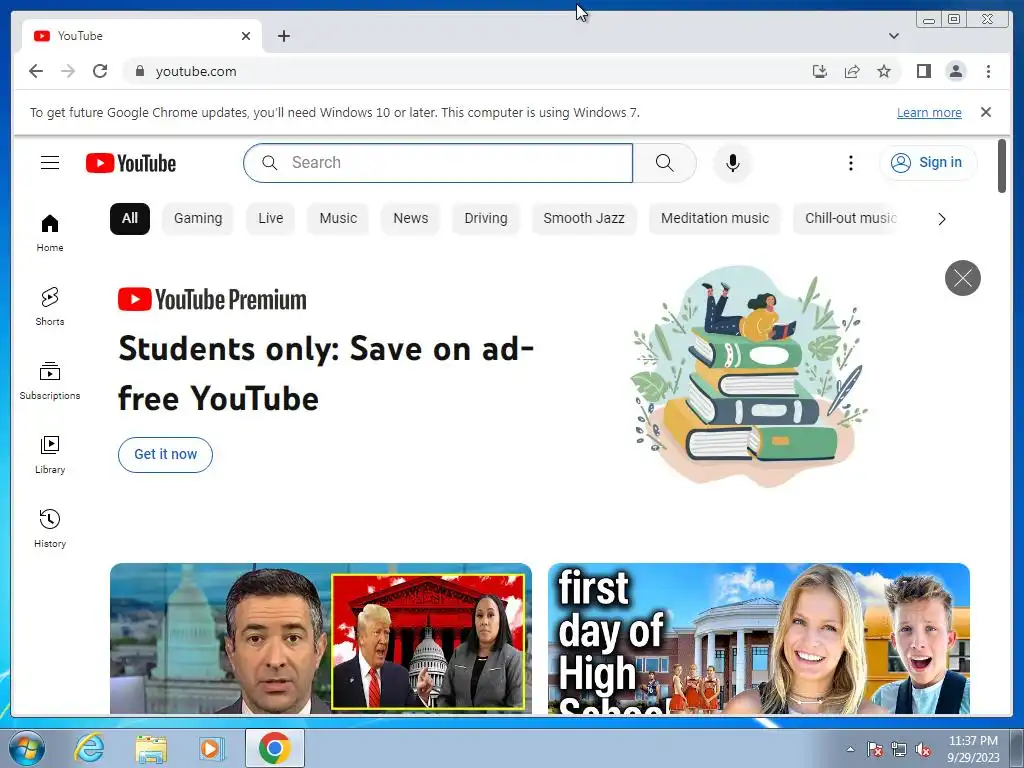This screenshot has height=768, width=1024.
Task: Open the Learn more link
Action: tap(929, 112)
